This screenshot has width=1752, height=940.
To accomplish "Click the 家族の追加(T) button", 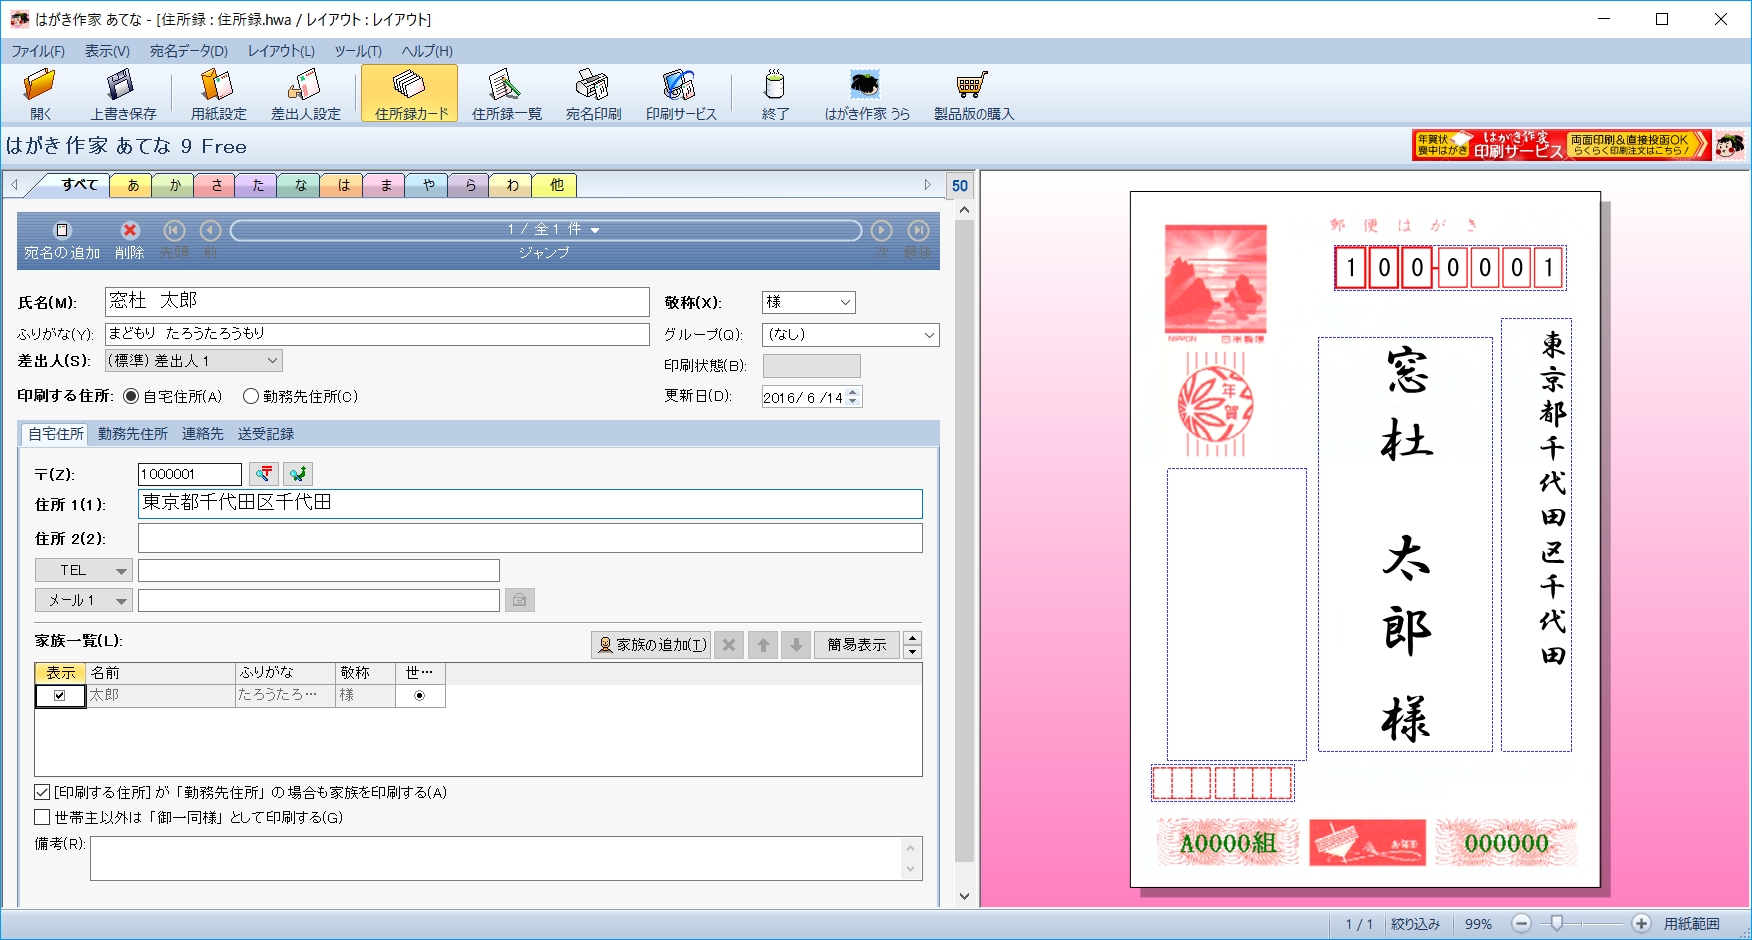I will coord(651,645).
